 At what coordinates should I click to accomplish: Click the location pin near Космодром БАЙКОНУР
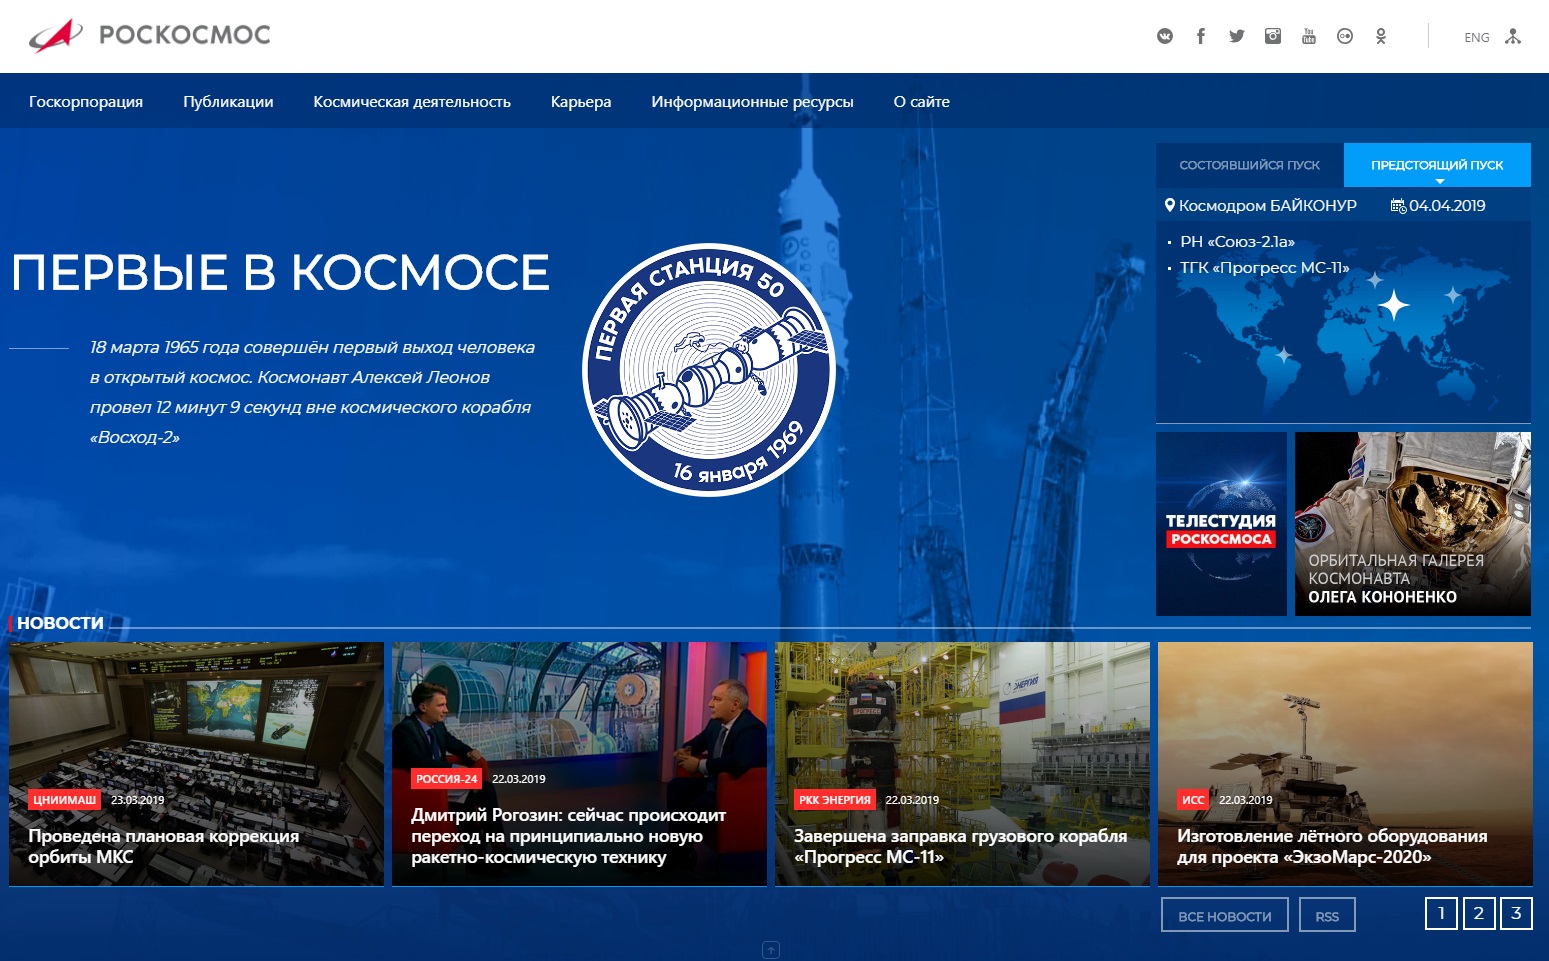tap(1169, 205)
